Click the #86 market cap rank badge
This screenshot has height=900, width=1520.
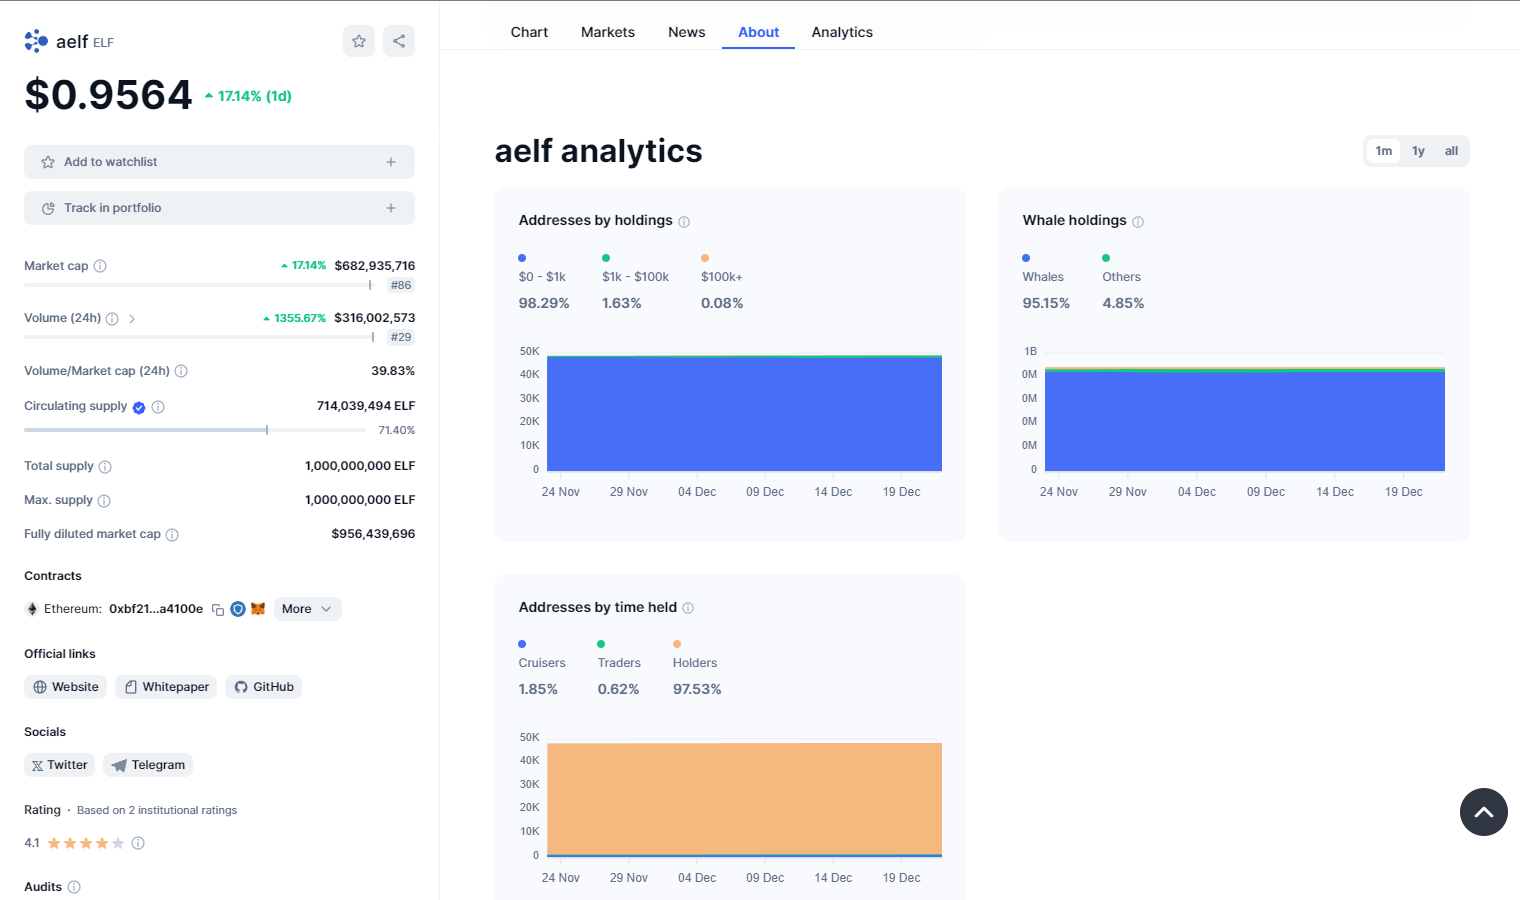click(401, 285)
